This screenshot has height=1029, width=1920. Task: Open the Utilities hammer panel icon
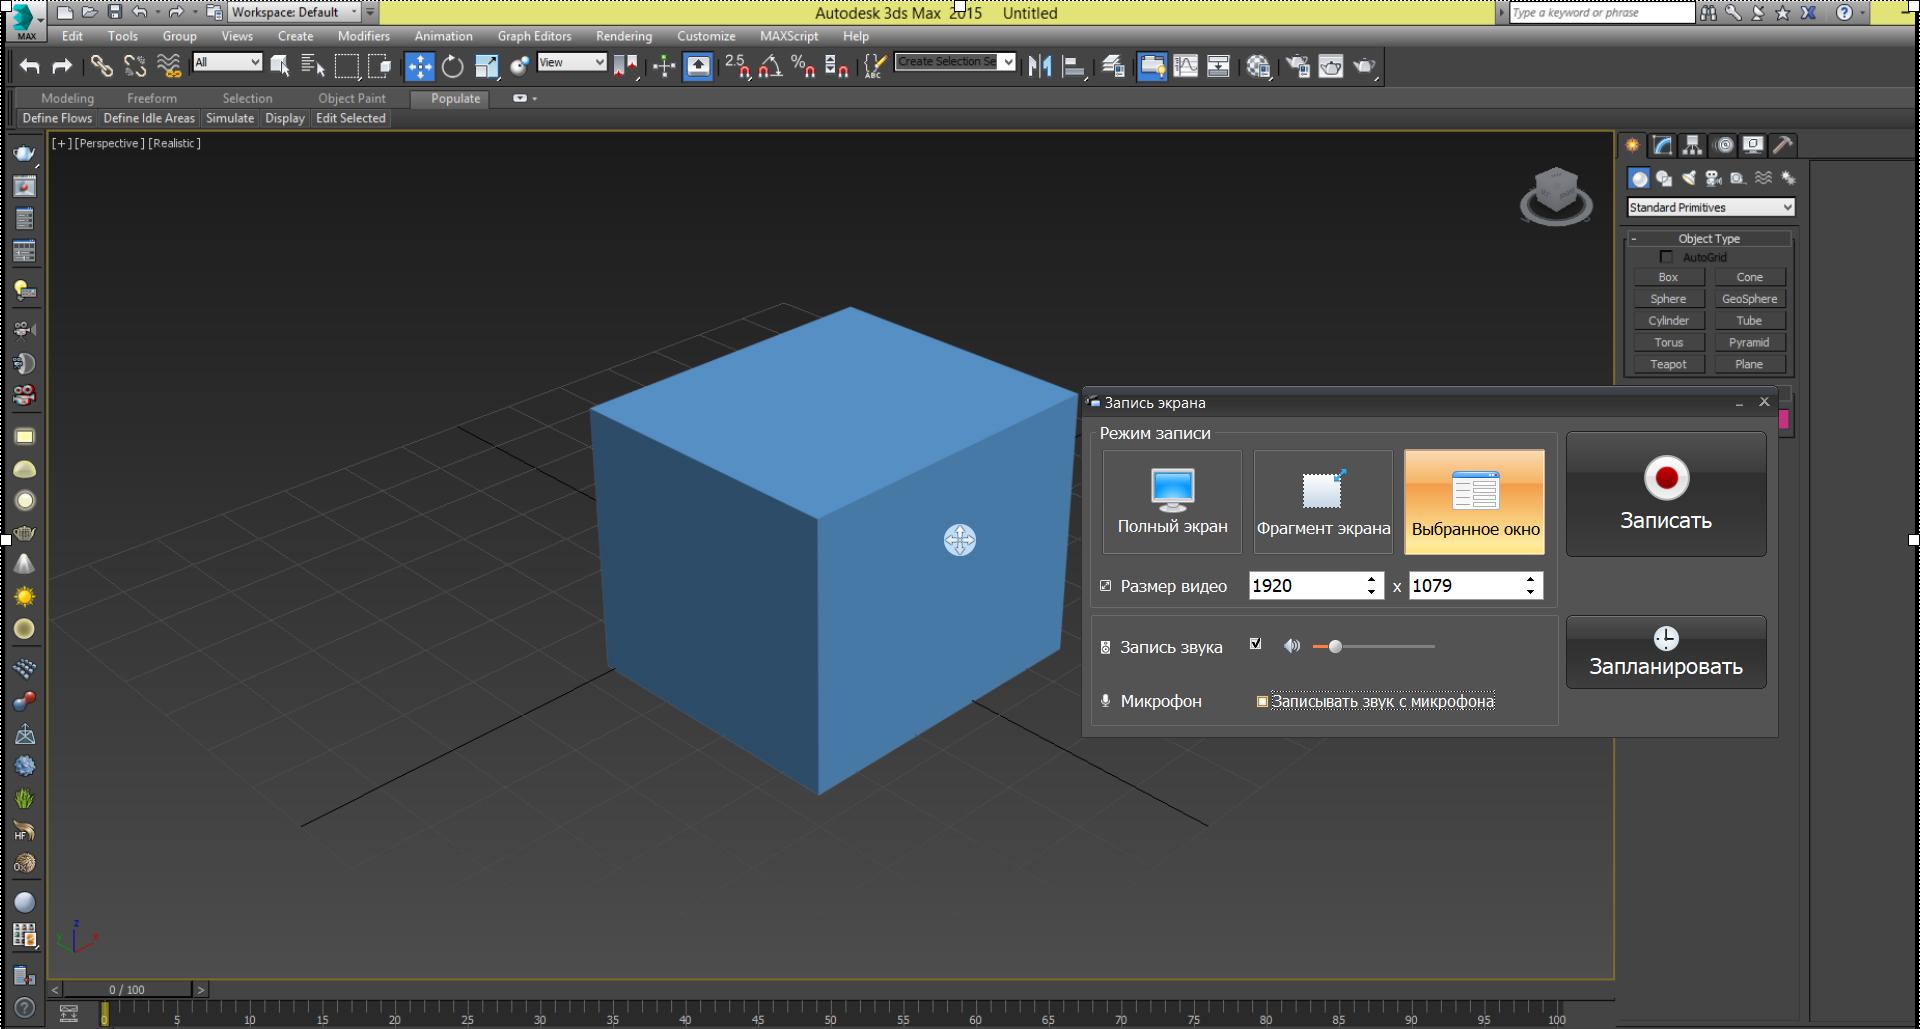tap(1782, 146)
